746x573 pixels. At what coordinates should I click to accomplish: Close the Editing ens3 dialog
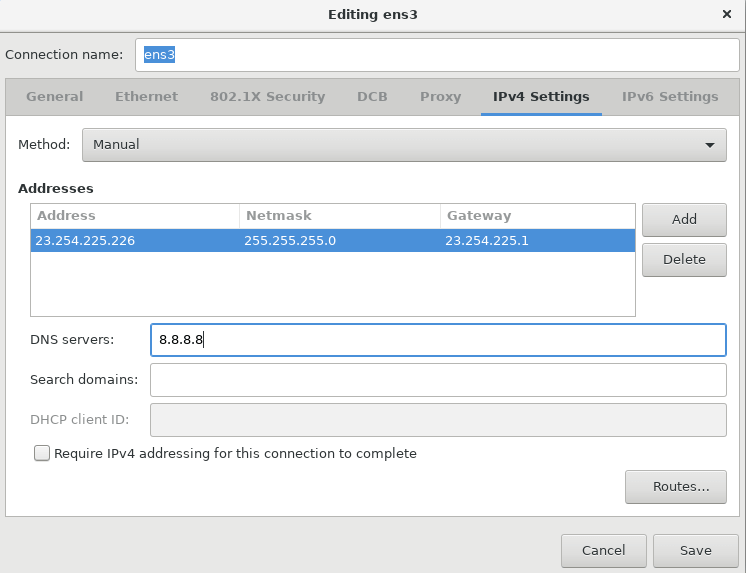pyautogui.click(x=727, y=15)
